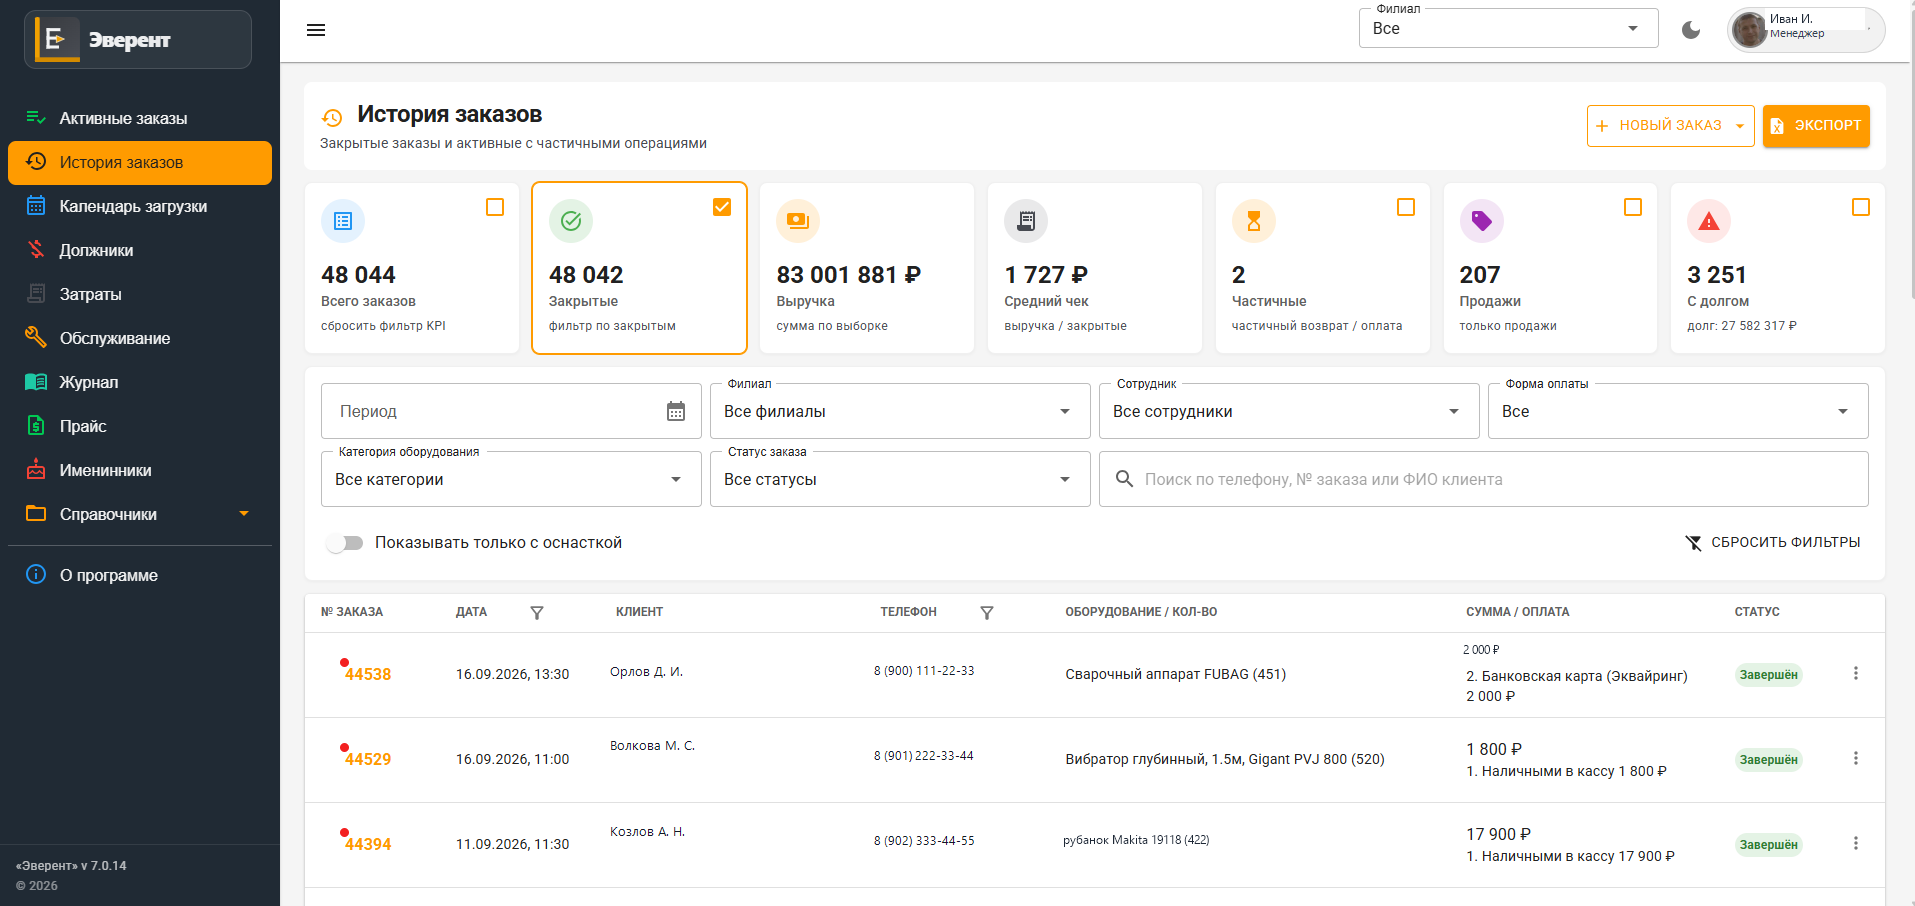Open Календарь загрузки in sidebar
The image size is (1915, 906).
pyautogui.click(x=140, y=206)
